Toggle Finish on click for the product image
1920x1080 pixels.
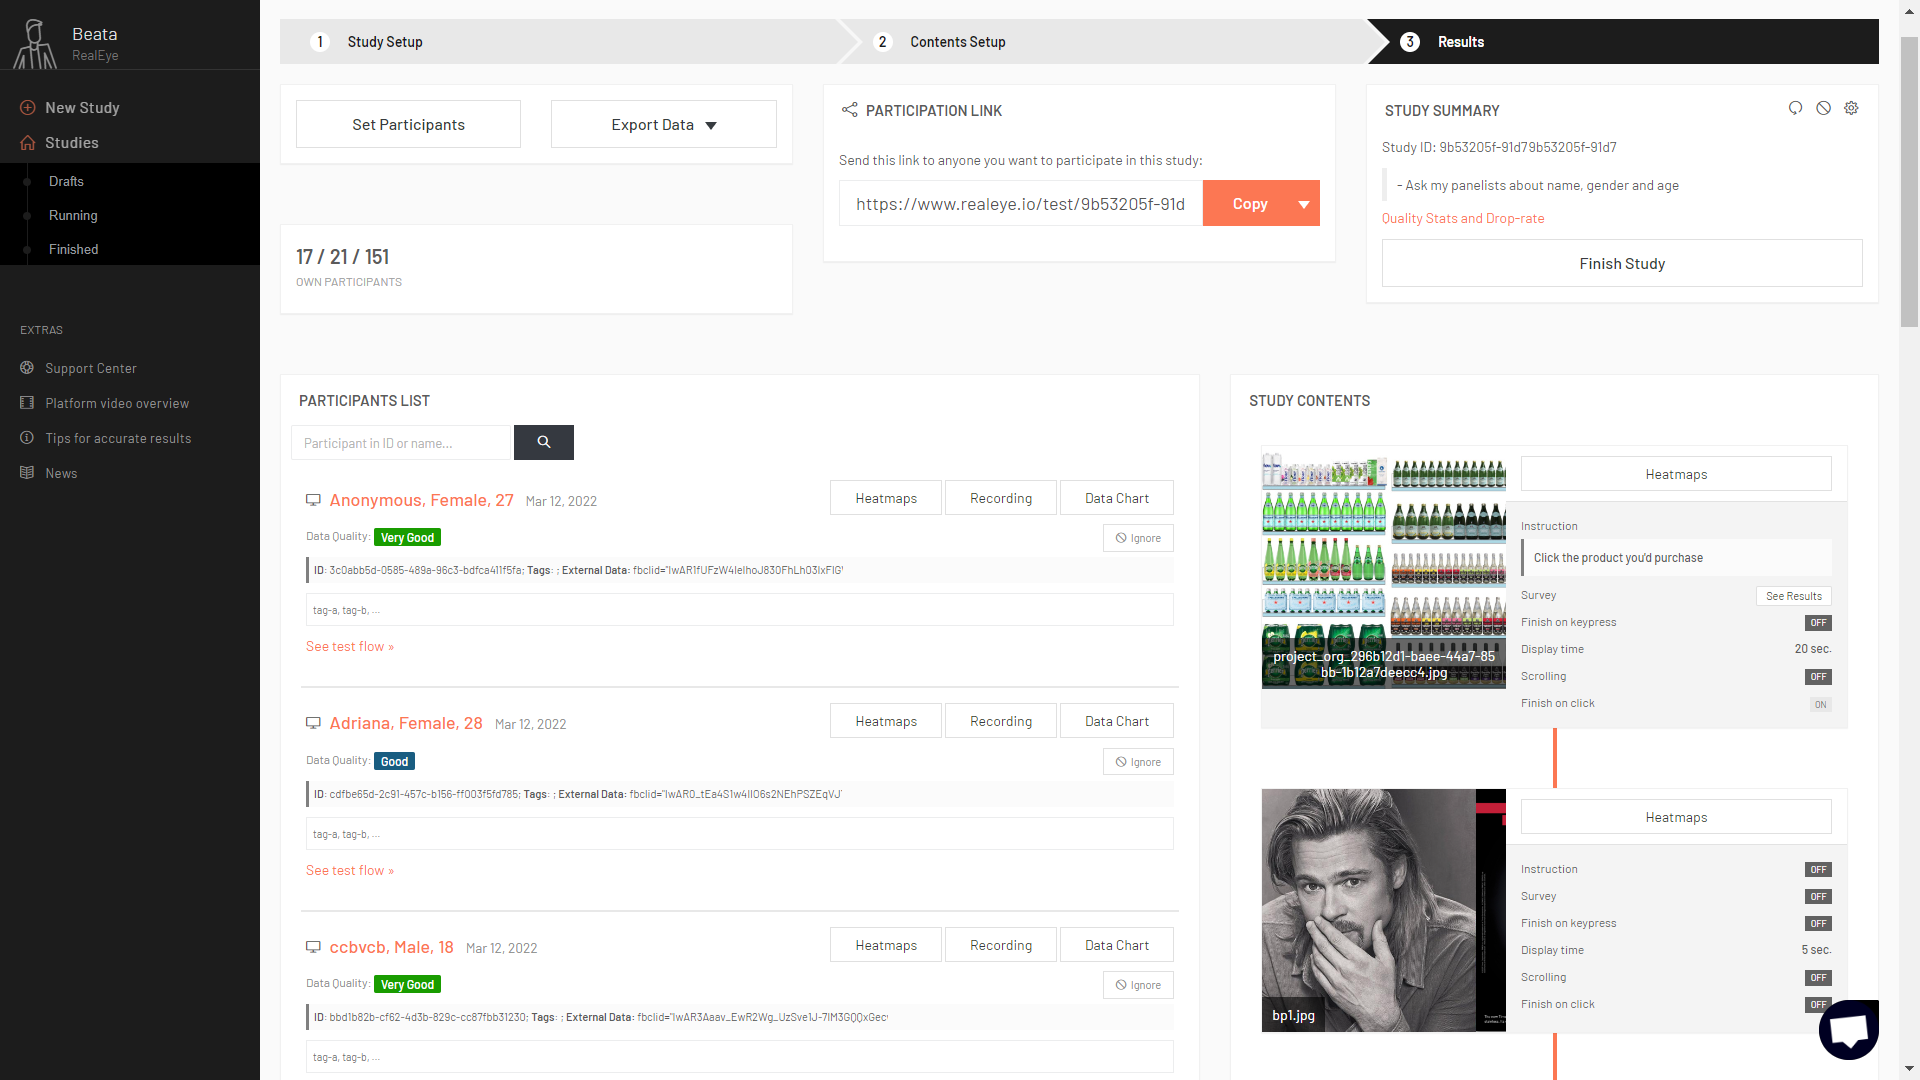[x=1819, y=704]
